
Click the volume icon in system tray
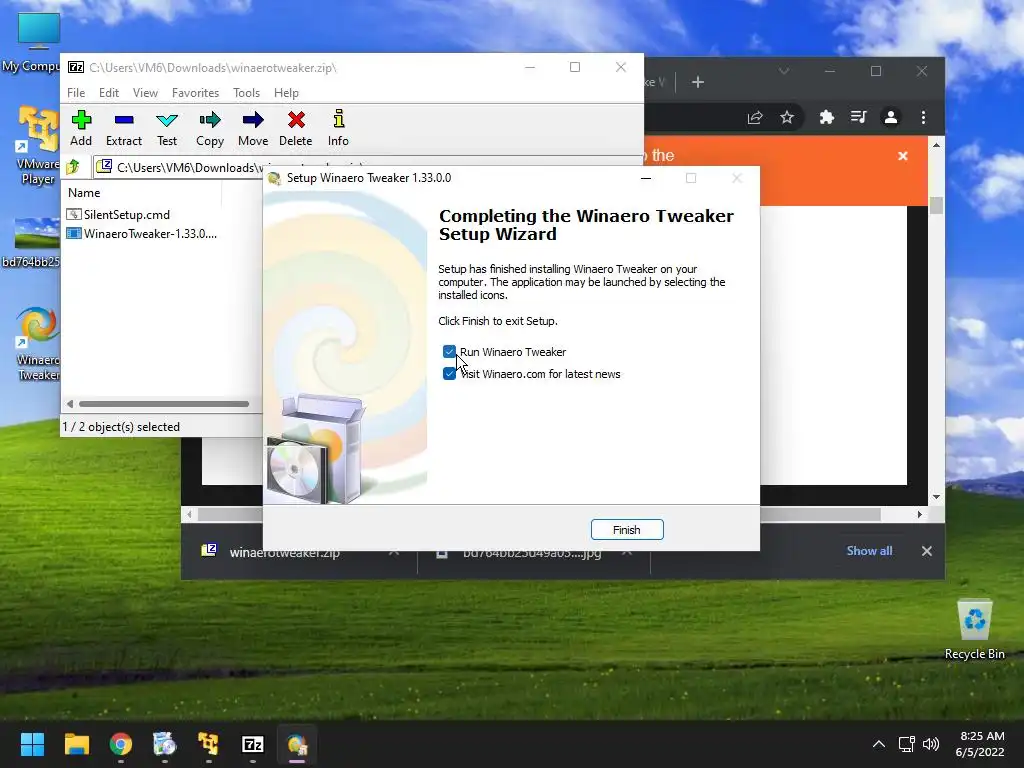click(x=931, y=744)
